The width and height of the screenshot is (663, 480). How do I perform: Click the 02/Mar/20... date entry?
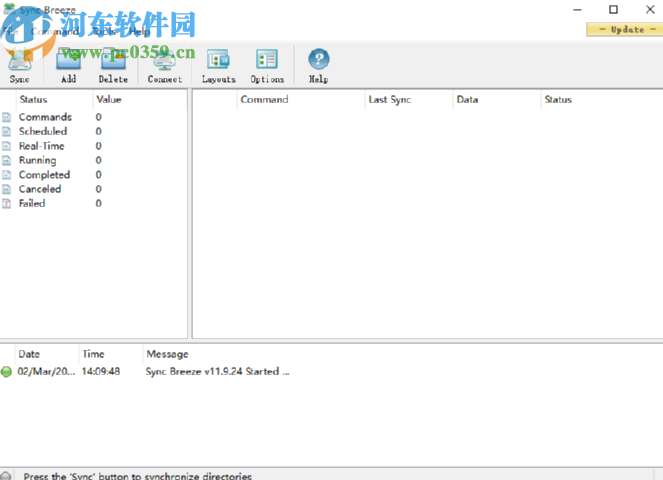(46, 372)
